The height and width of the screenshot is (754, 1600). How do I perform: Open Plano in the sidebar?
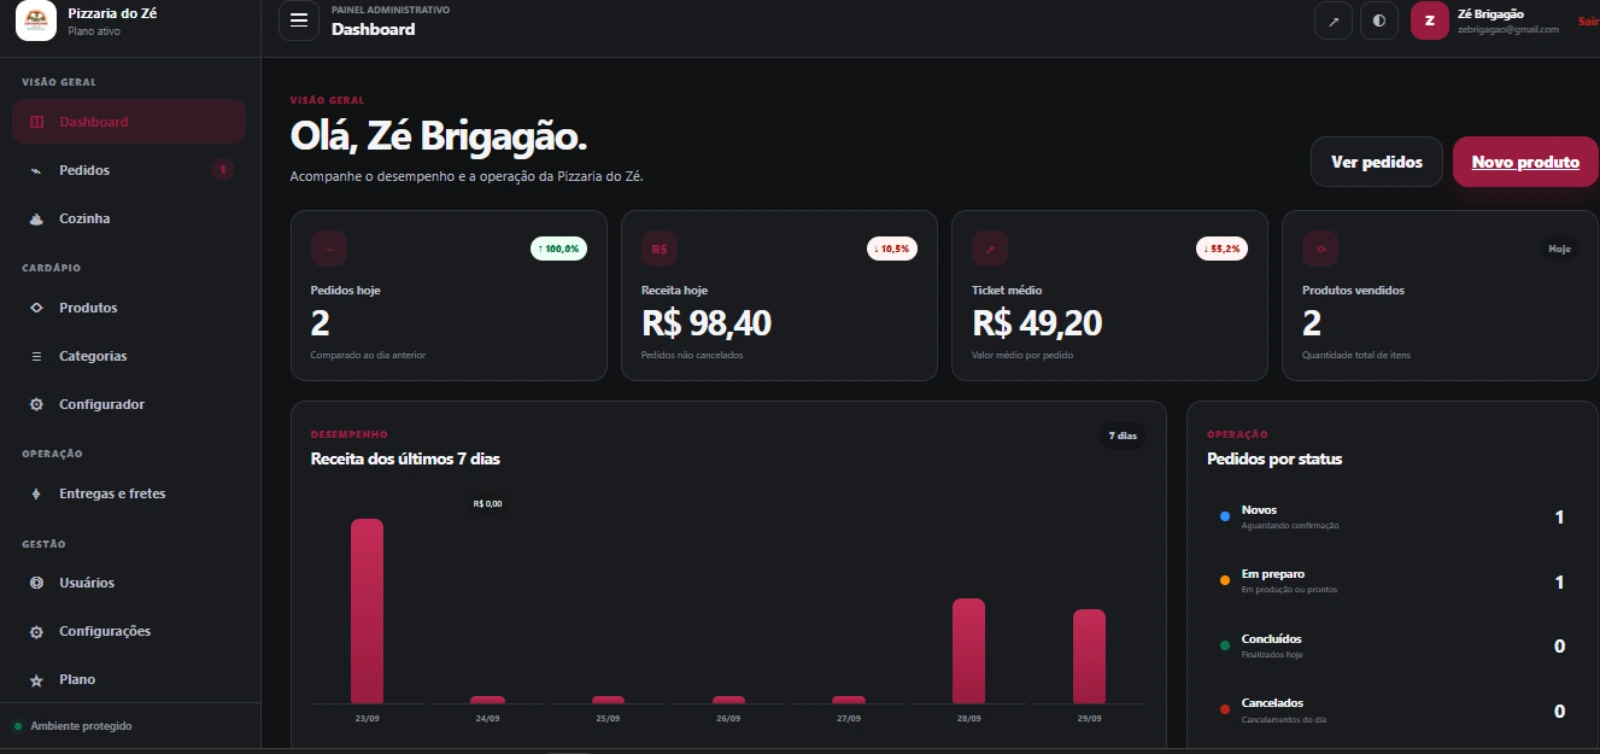(x=129, y=680)
